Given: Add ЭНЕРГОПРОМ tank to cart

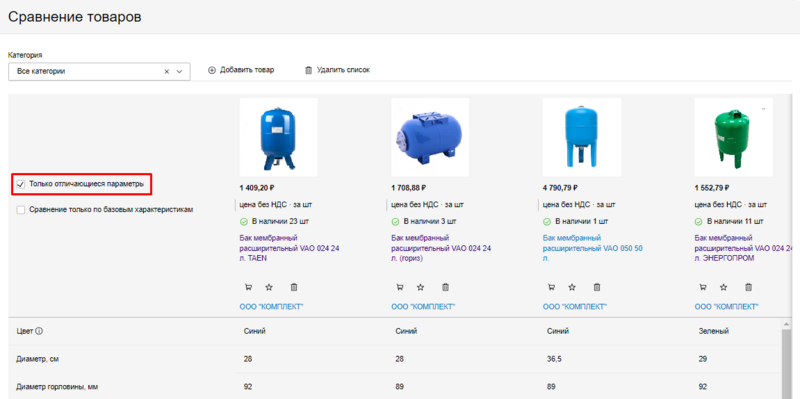Looking at the screenshot, I should [703, 287].
